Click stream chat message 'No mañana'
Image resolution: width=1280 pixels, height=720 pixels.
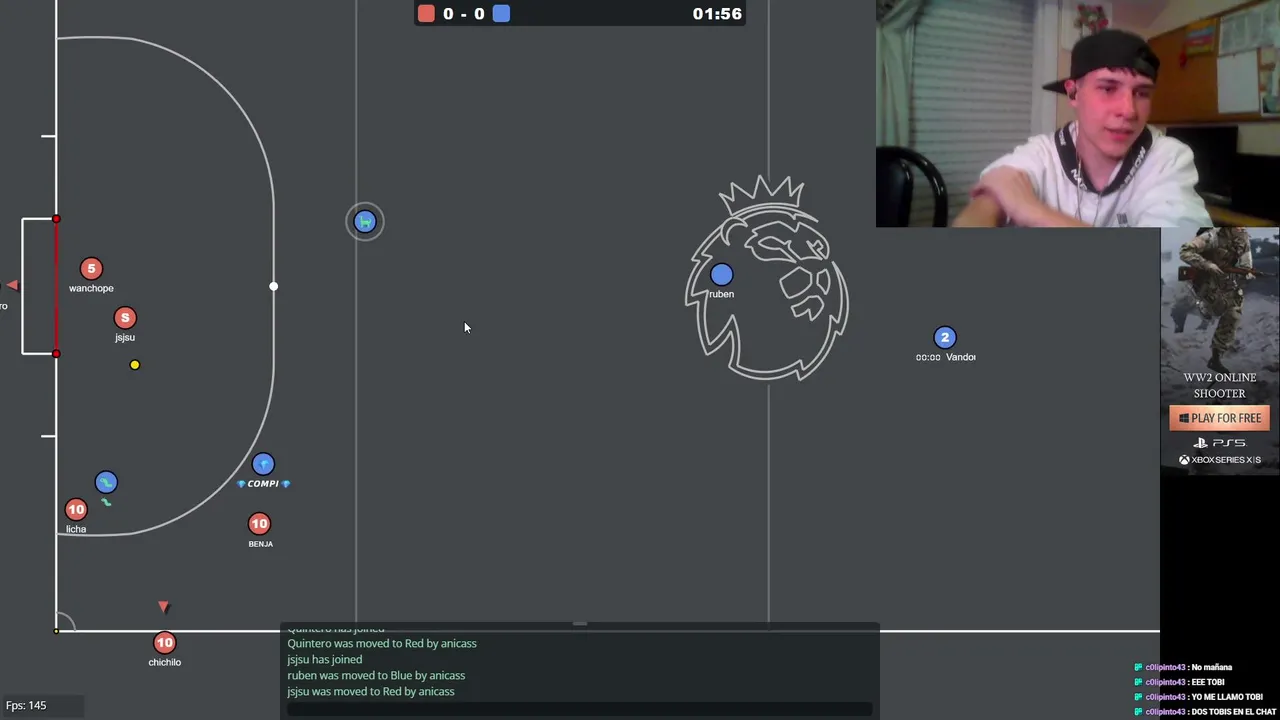pyautogui.click(x=1212, y=667)
